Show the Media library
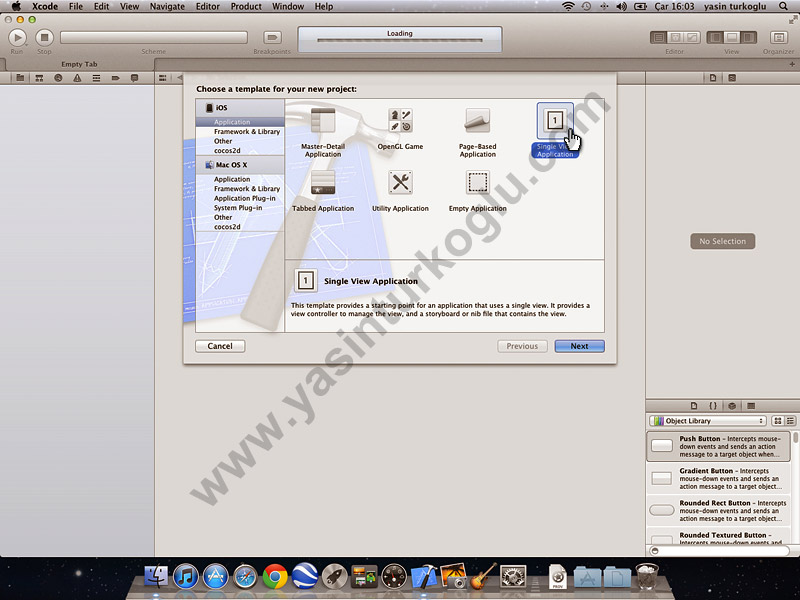 coord(751,406)
